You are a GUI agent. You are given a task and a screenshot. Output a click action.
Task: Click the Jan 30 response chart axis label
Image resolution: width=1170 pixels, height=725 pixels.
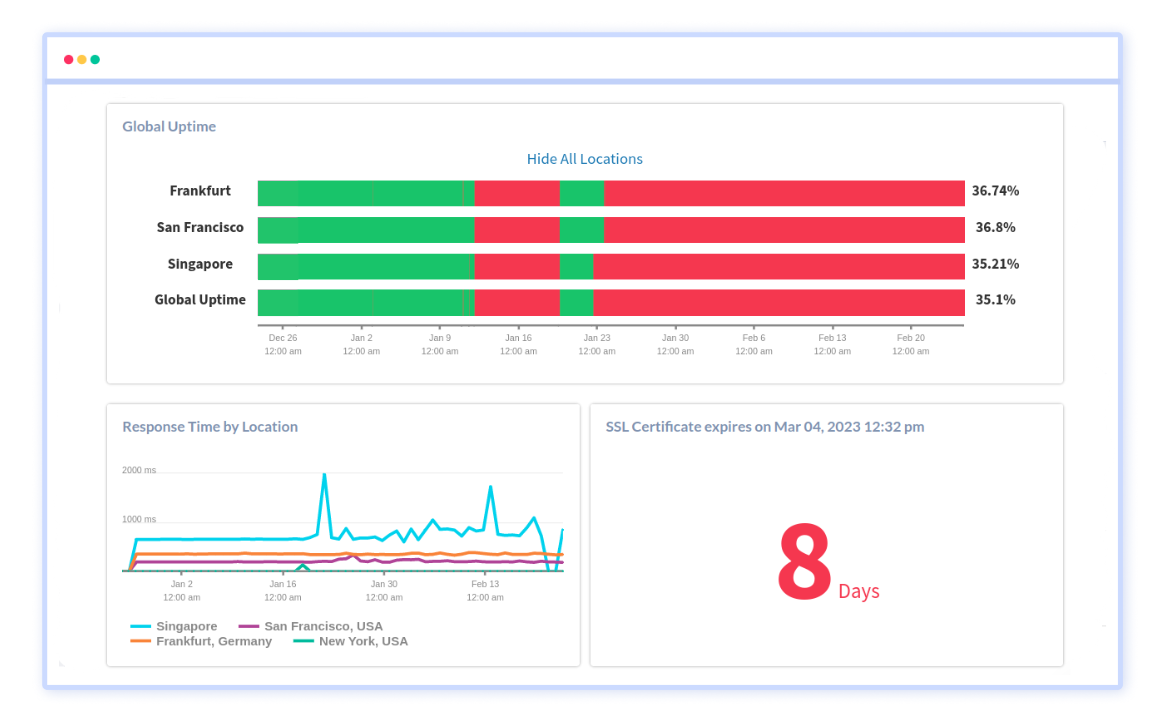(384, 591)
